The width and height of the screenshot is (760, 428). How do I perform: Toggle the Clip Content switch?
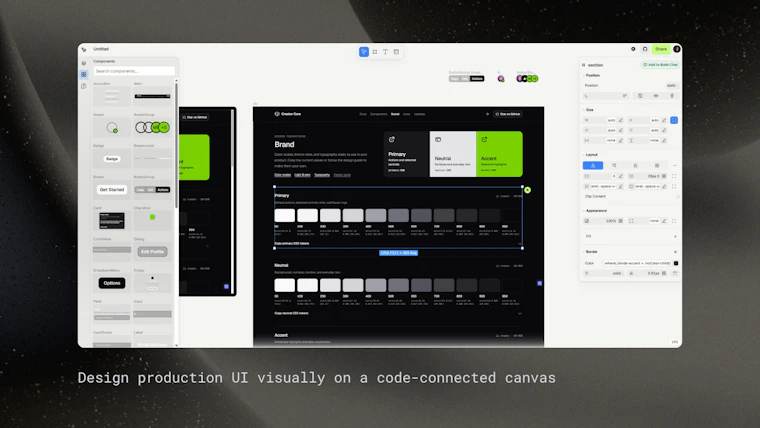676,196
